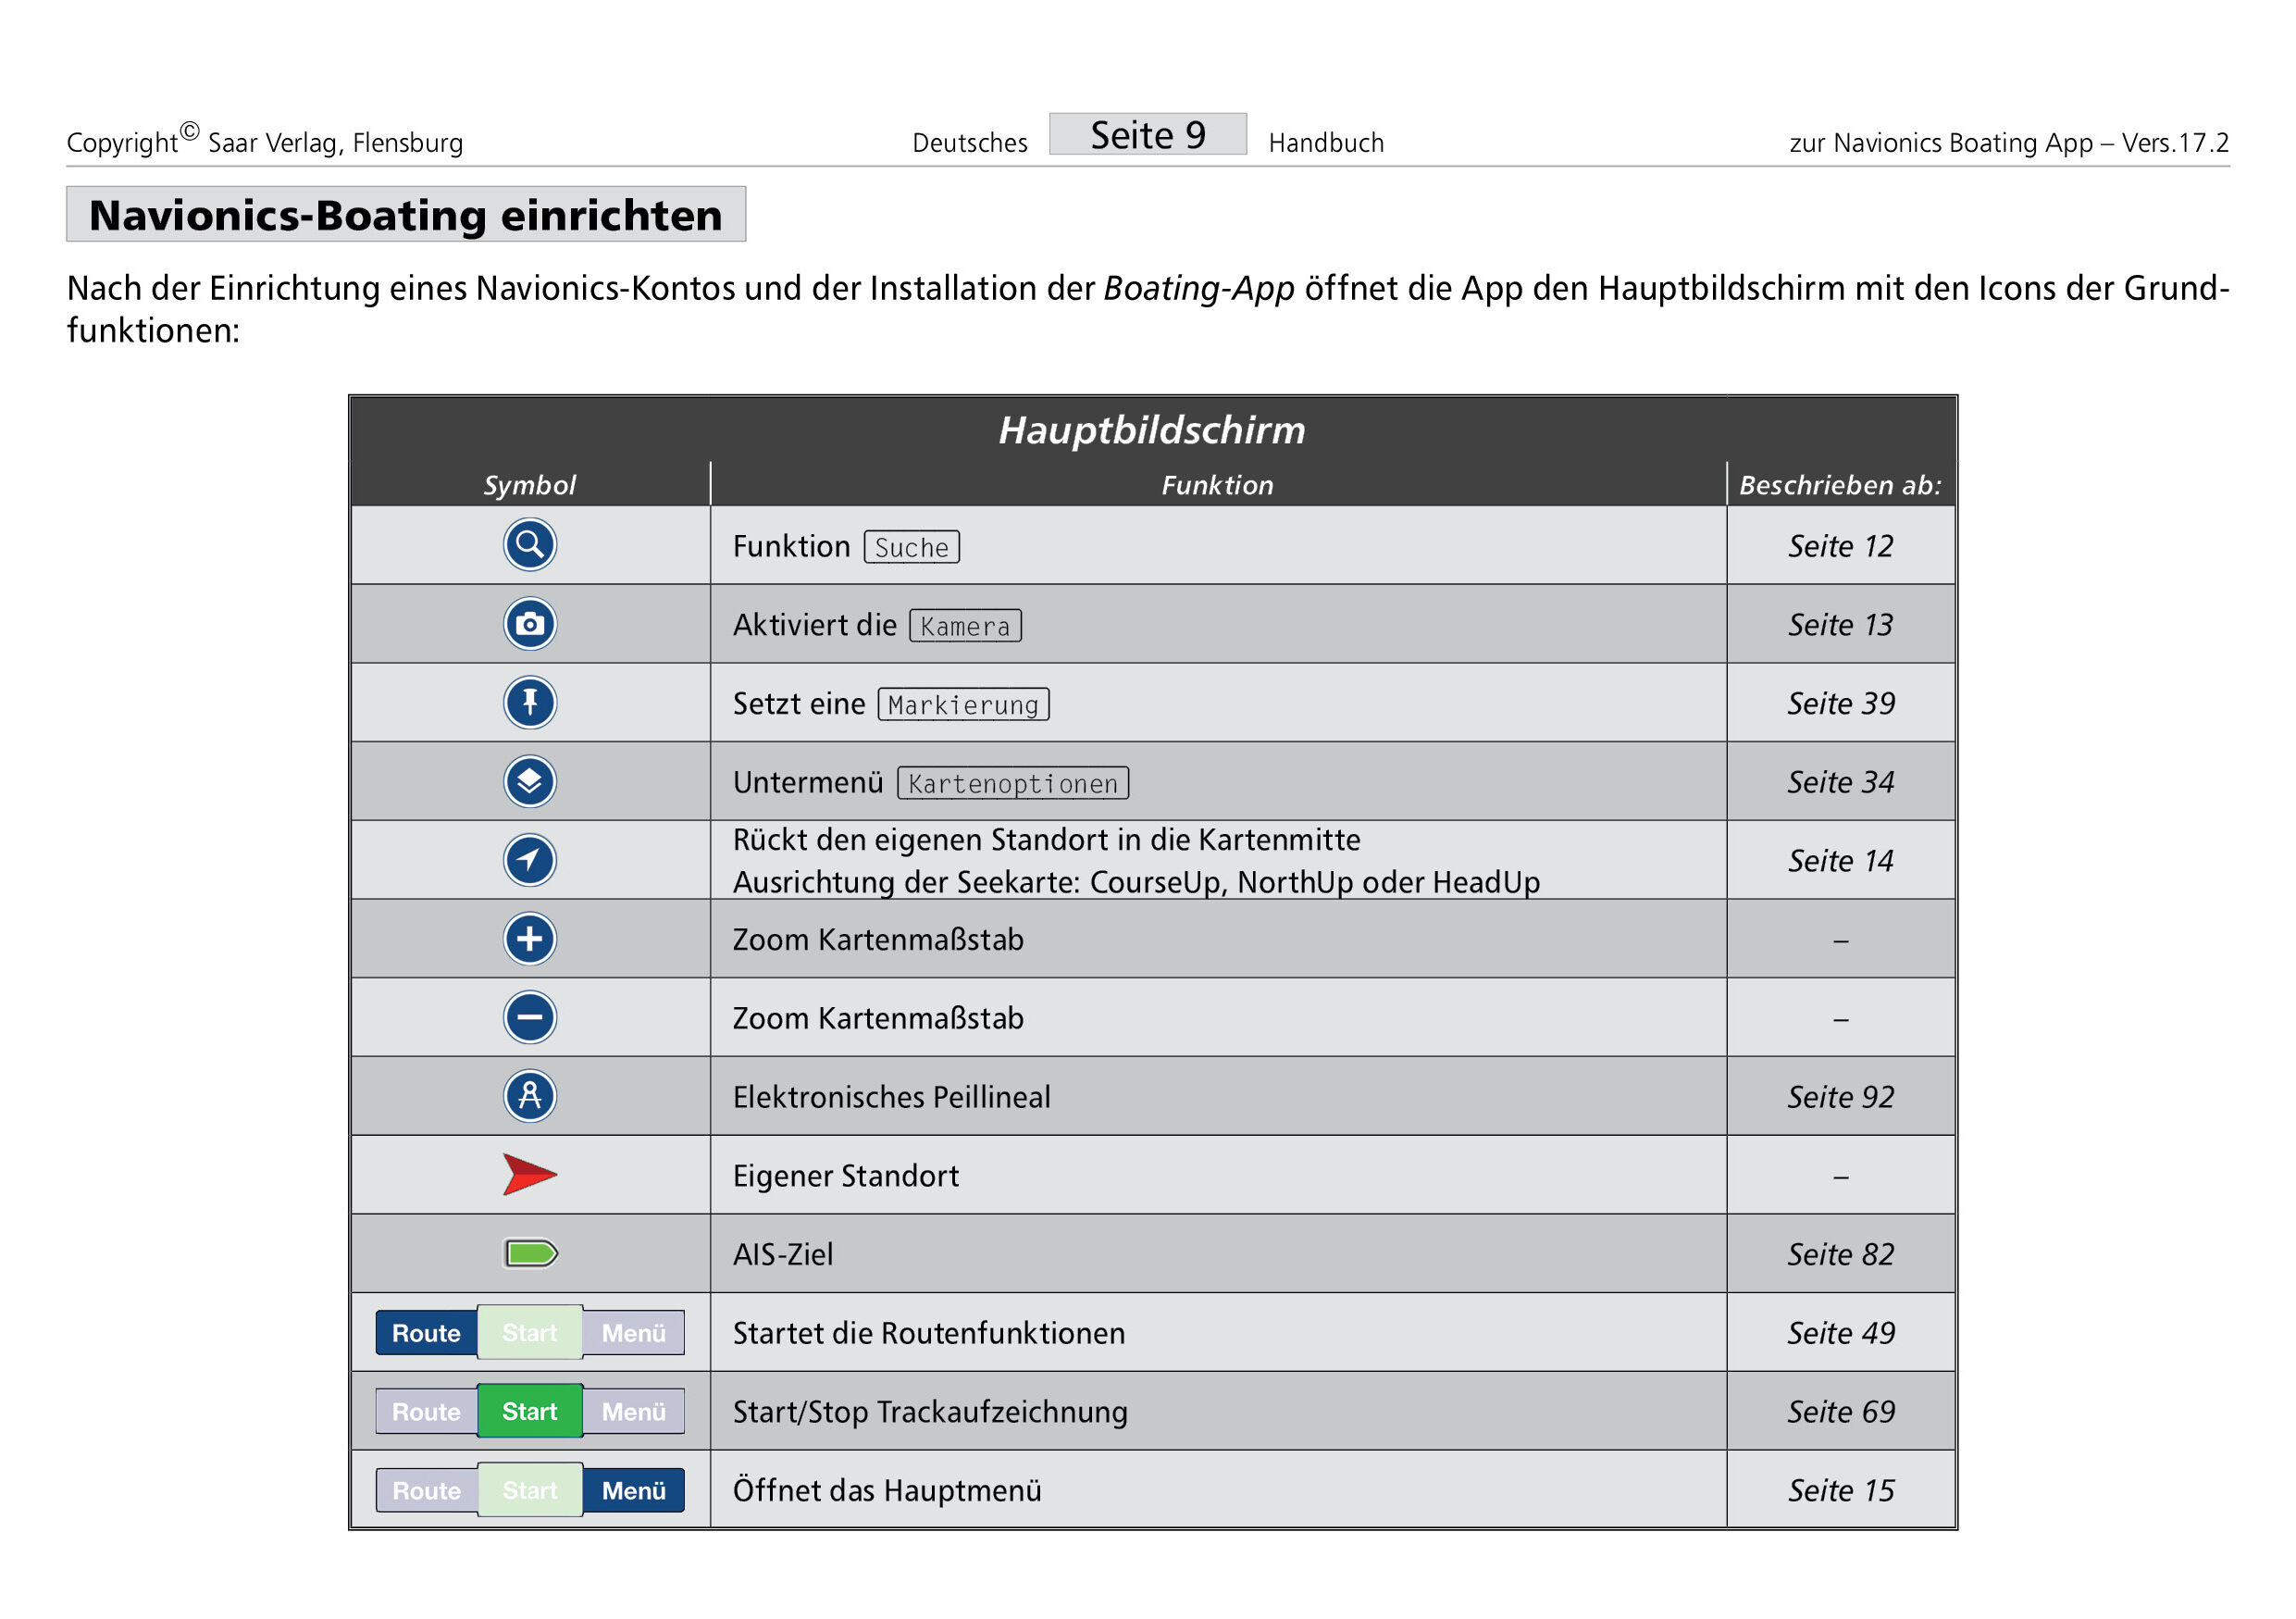Click the Seite 82 page reference
2296x1619 pixels.
coord(1841,1255)
